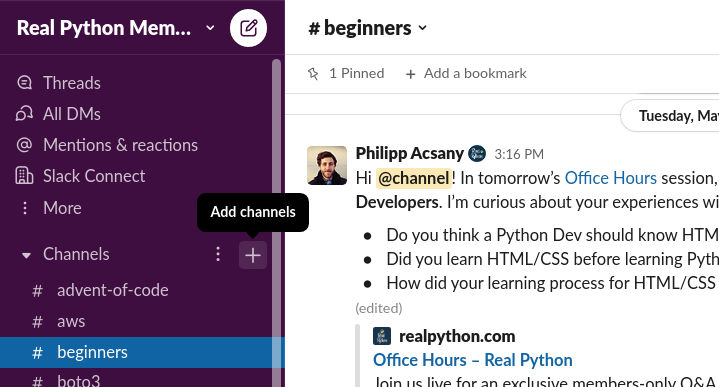Click the compose new message icon

pos(248,28)
